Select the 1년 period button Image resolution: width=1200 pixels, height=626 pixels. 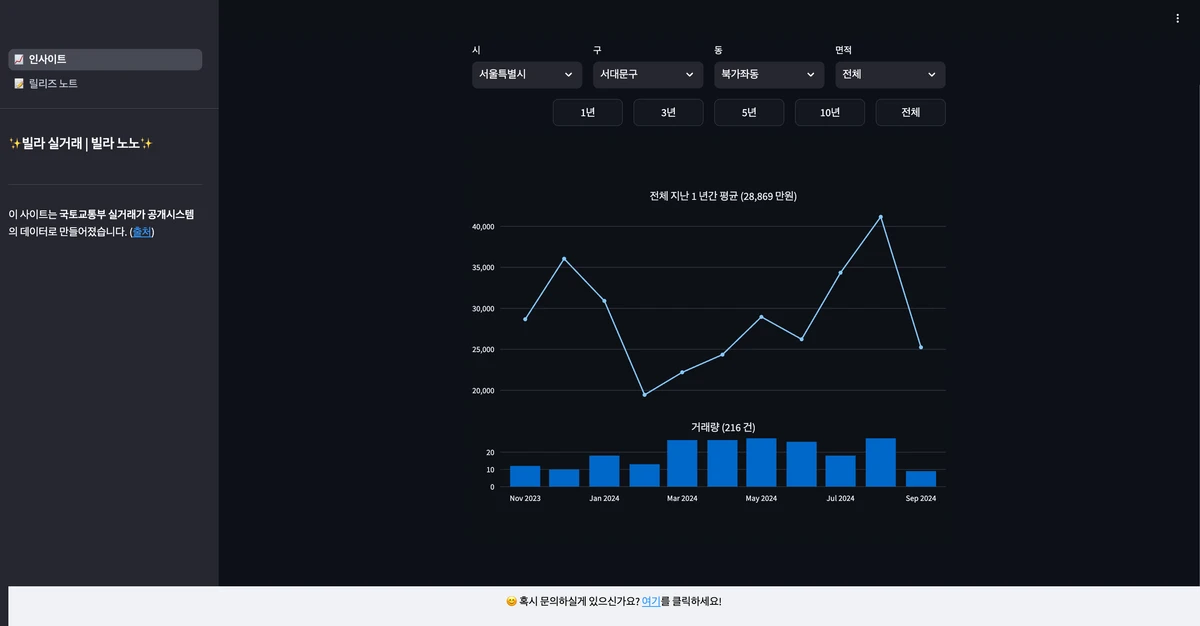click(x=588, y=113)
